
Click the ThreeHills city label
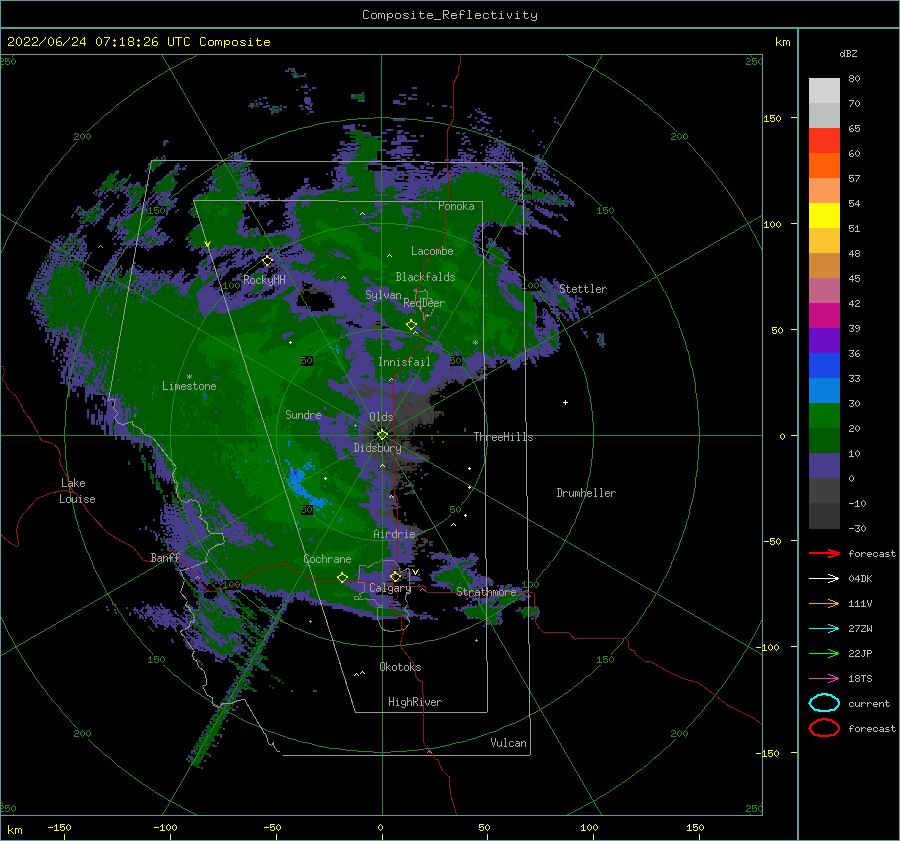coord(503,437)
